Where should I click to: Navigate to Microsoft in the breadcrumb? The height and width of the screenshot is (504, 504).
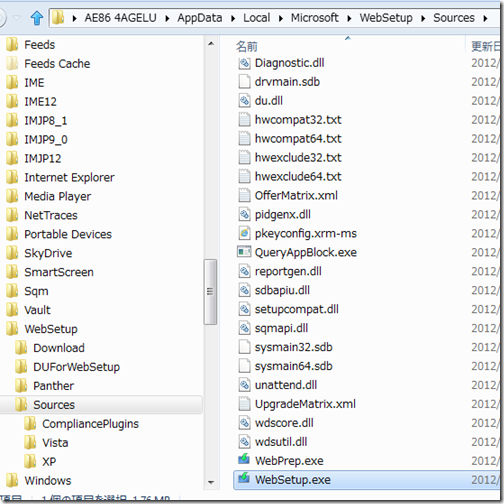[x=314, y=18]
